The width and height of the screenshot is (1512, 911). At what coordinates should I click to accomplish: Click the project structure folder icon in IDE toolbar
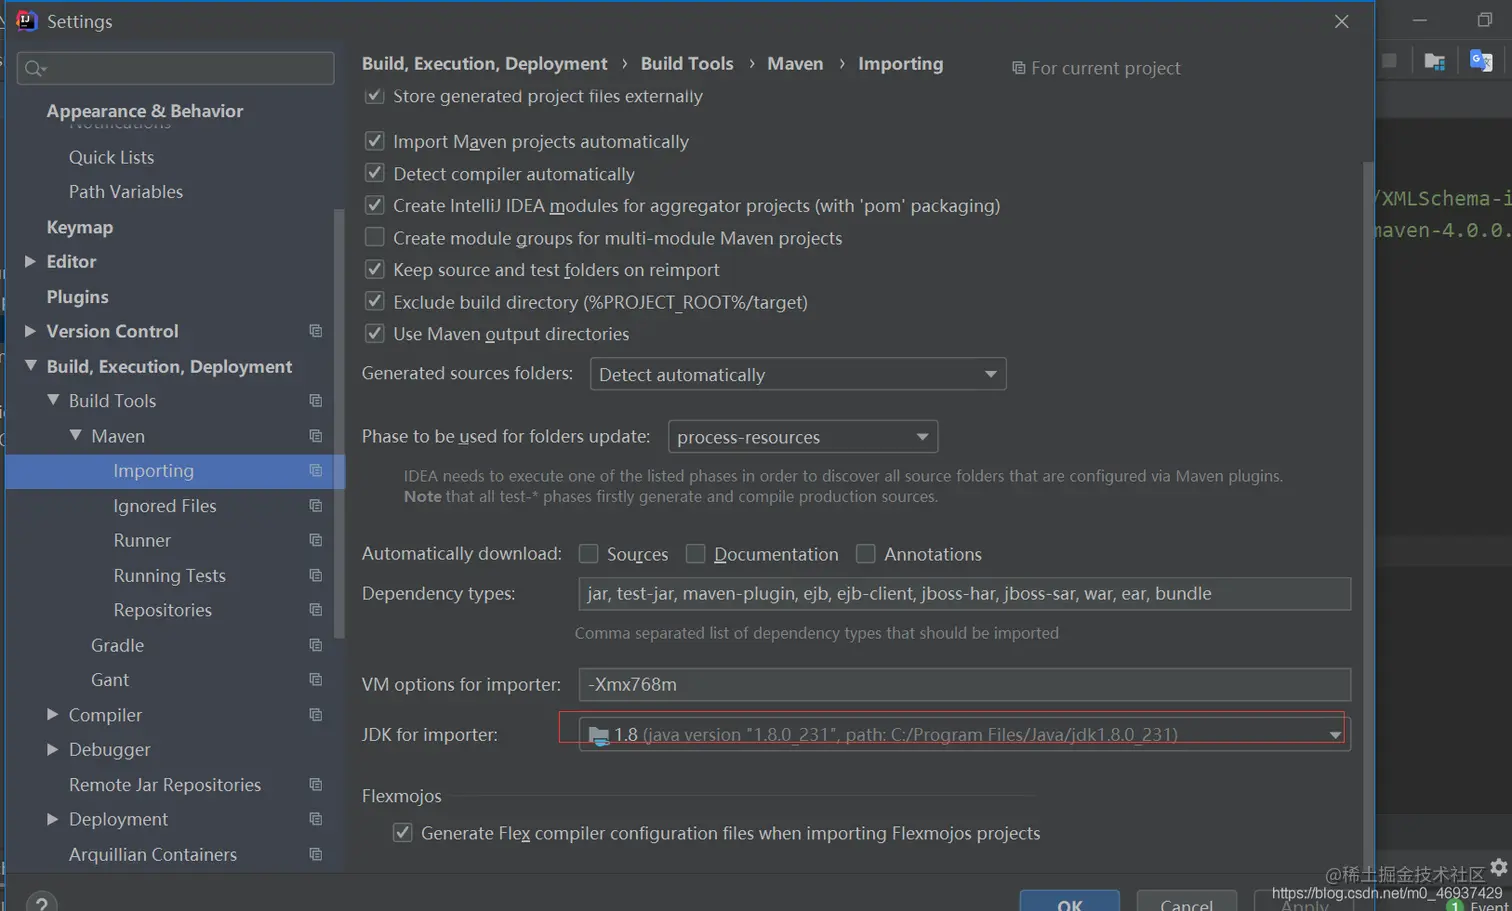click(1434, 61)
